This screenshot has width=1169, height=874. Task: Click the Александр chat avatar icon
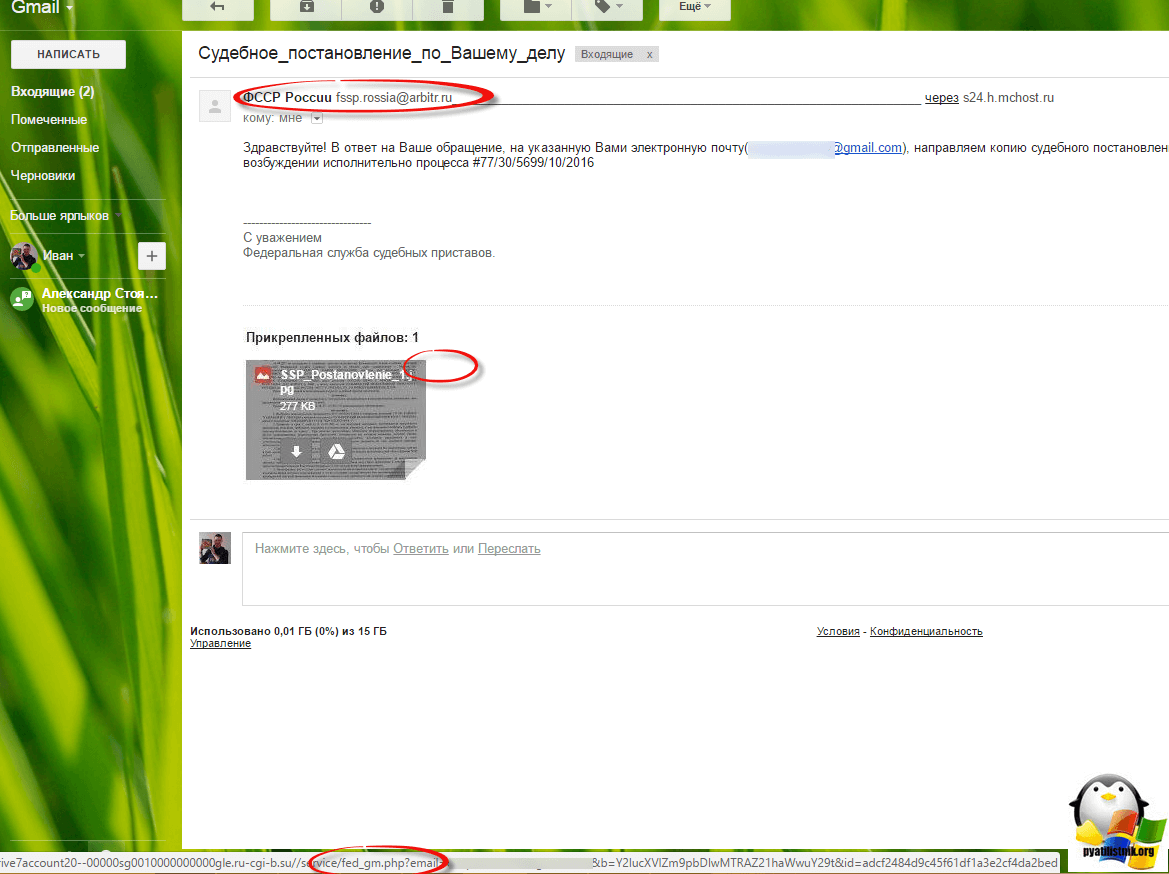tap(21, 299)
